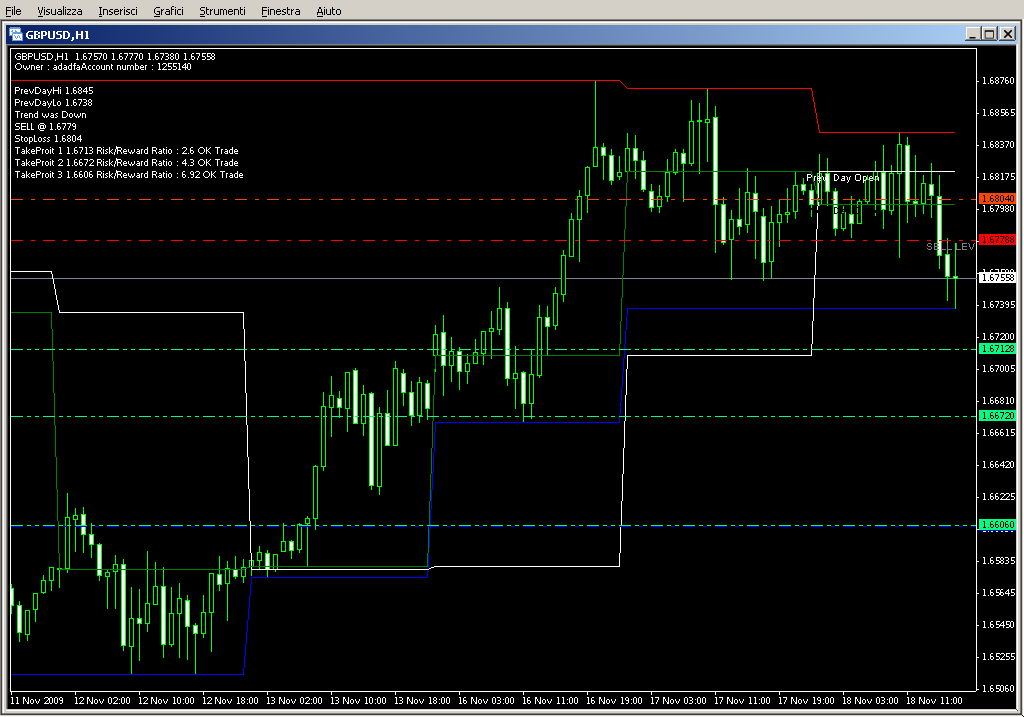The width and height of the screenshot is (1024, 717).
Task: Open the Finestra menu
Action: click(x=281, y=11)
